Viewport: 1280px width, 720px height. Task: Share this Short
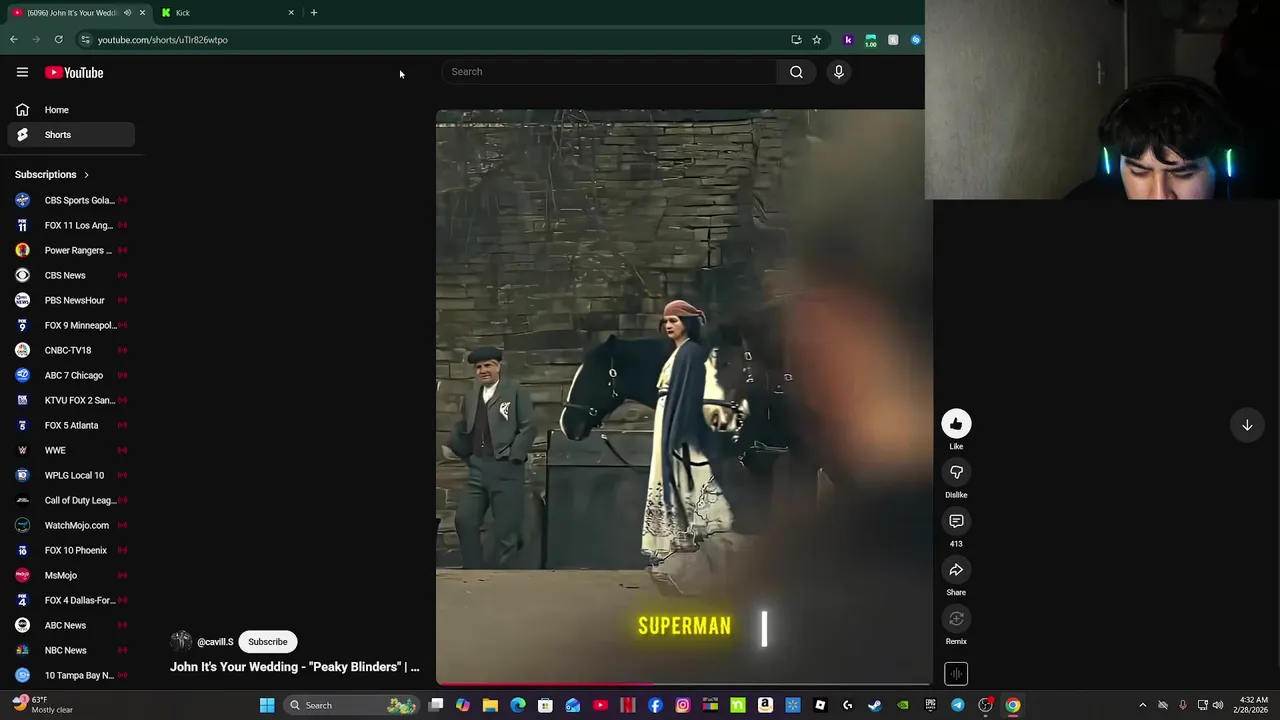click(x=956, y=570)
